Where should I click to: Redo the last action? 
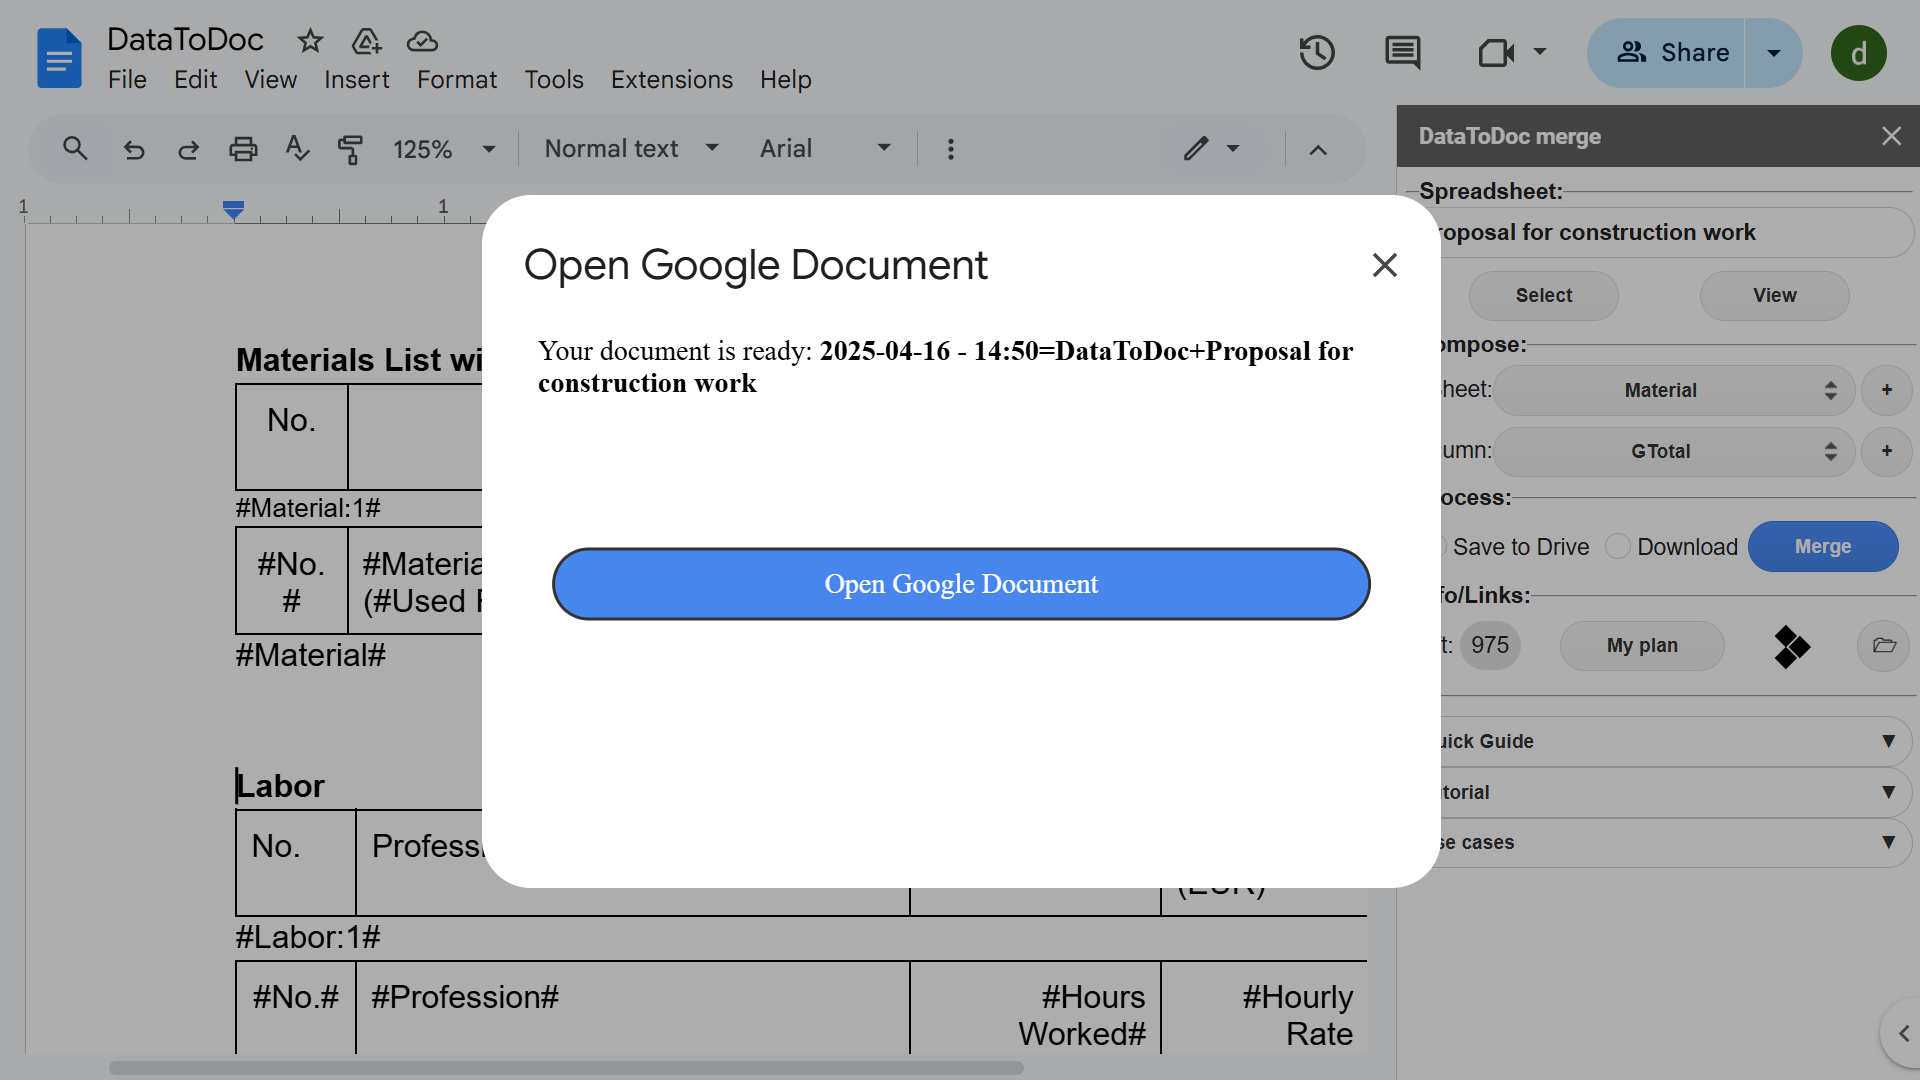pos(188,149)
